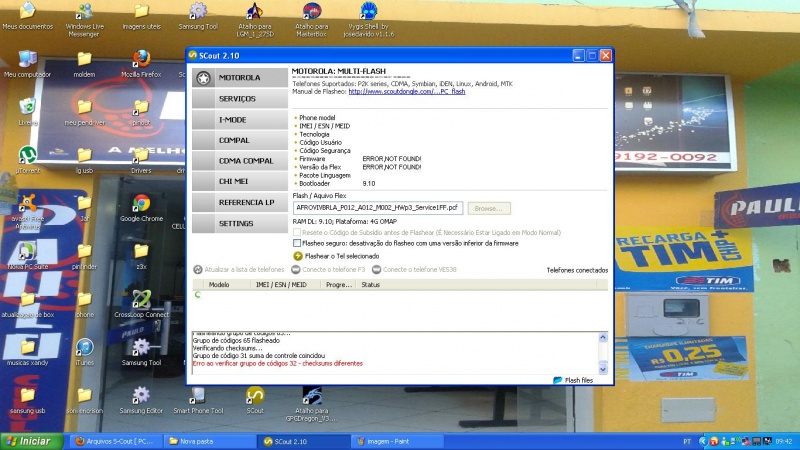Image resolution: width=800 pixels, height=450 pixels.
Task: Launch Vygis Shell desktop shortcut
Action: [x=368, y=20]
